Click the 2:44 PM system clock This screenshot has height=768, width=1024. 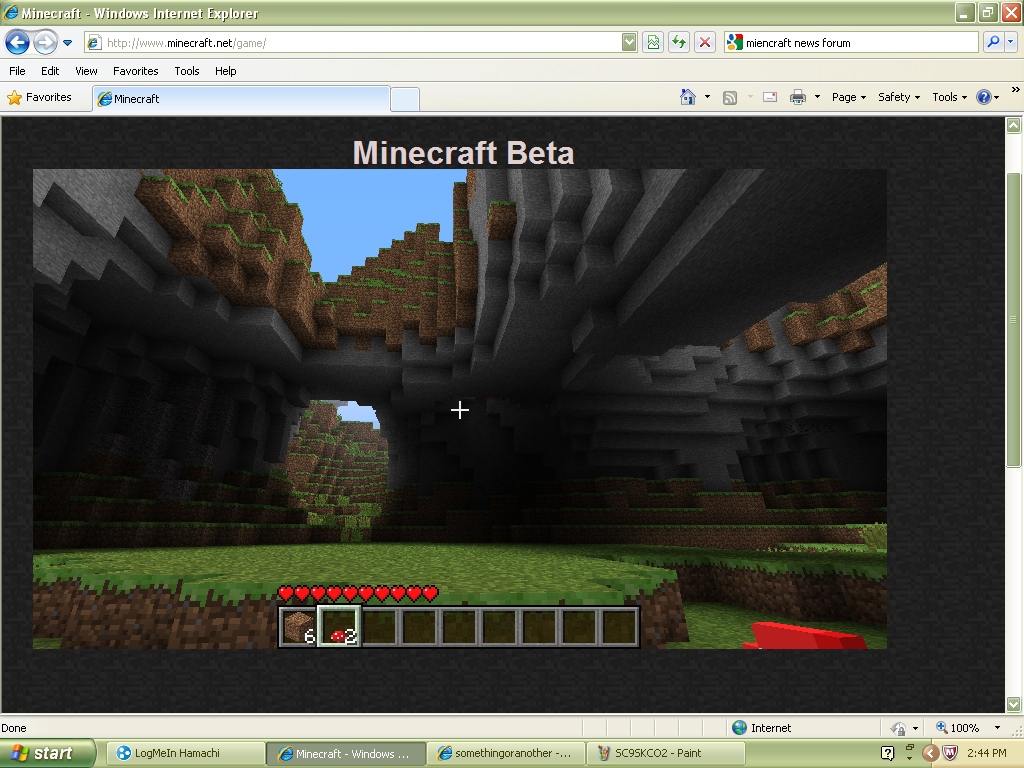[986, 753]
